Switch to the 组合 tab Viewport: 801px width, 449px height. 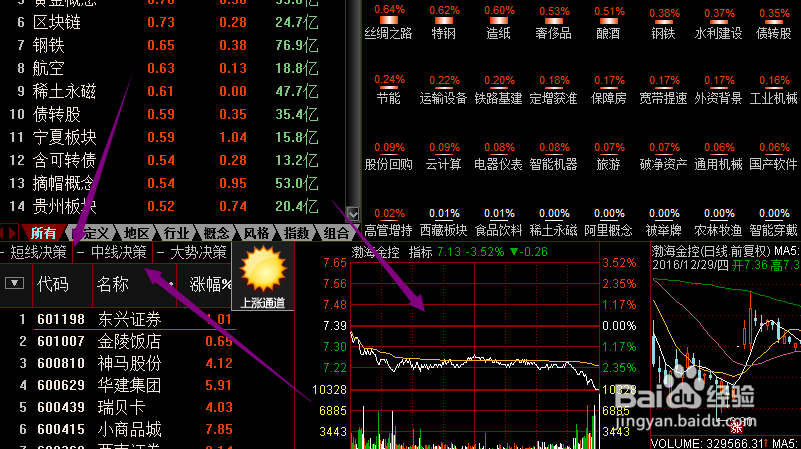coord(336,233)
